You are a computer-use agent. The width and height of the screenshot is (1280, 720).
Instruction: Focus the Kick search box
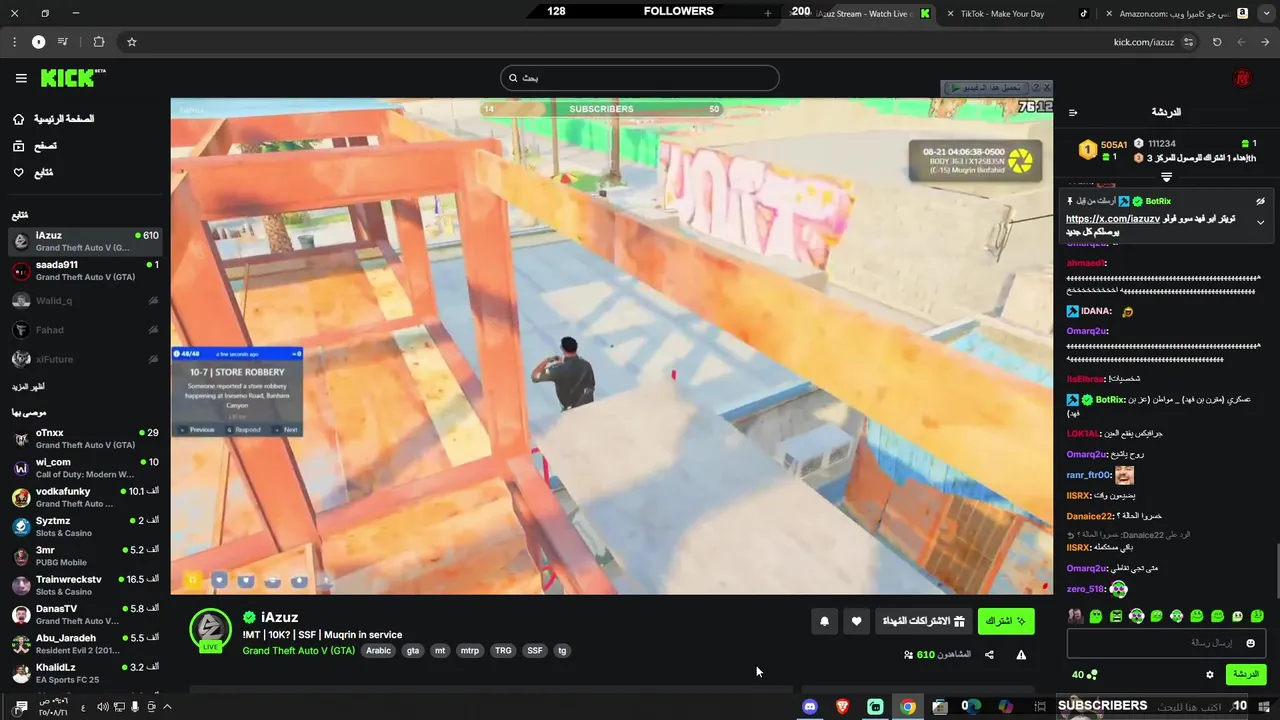640,78
